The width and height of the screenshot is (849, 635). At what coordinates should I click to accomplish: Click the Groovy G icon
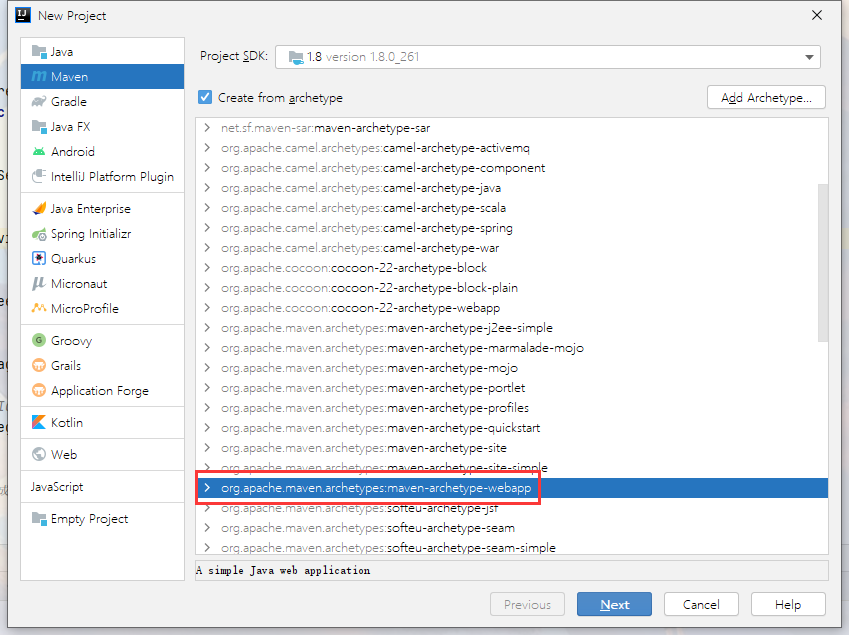point(39,340)
